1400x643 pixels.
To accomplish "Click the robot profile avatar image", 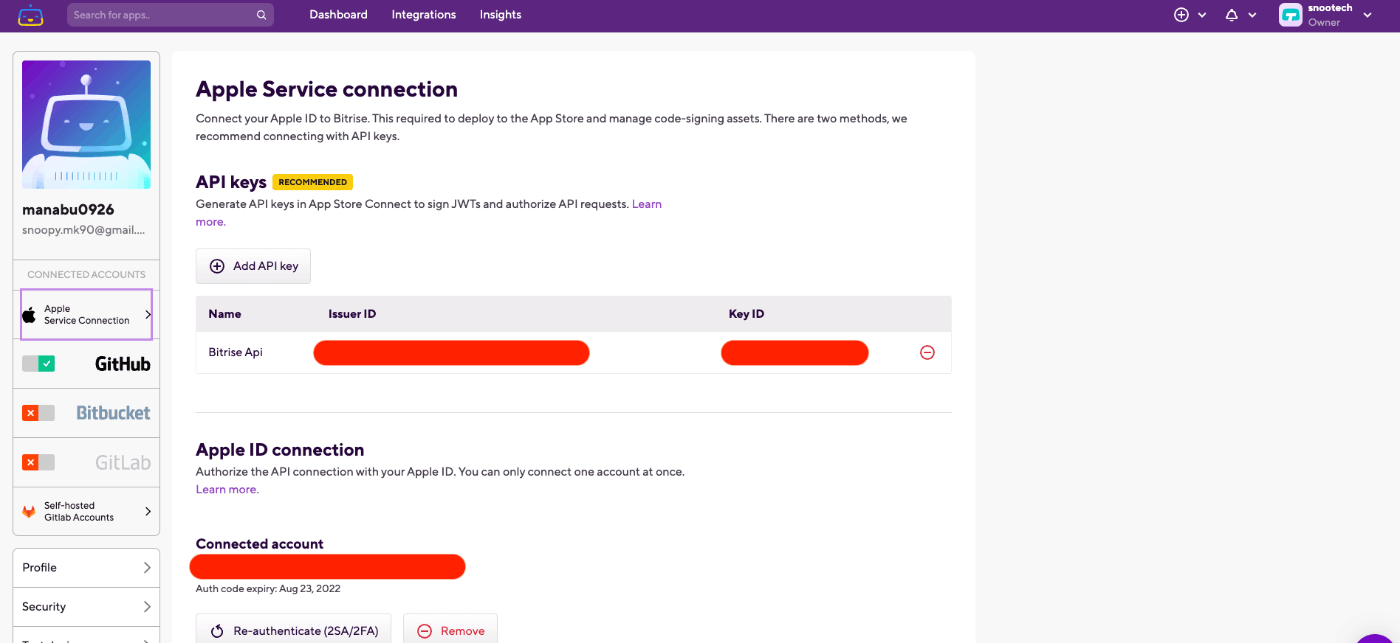I will 86,124.
